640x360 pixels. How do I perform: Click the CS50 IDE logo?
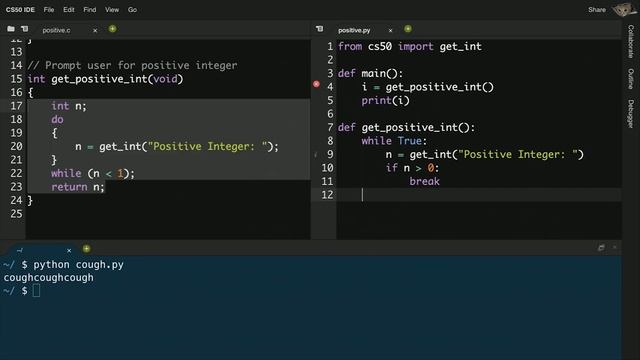(x=20, y=10)
